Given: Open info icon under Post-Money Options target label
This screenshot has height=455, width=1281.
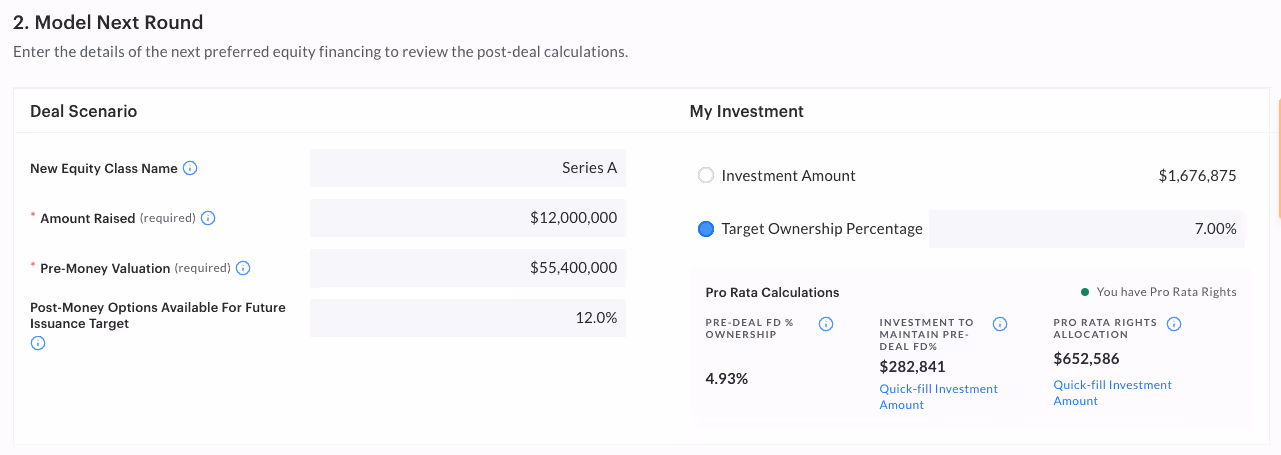Looking at the screenshot, I should coord(38,343).
